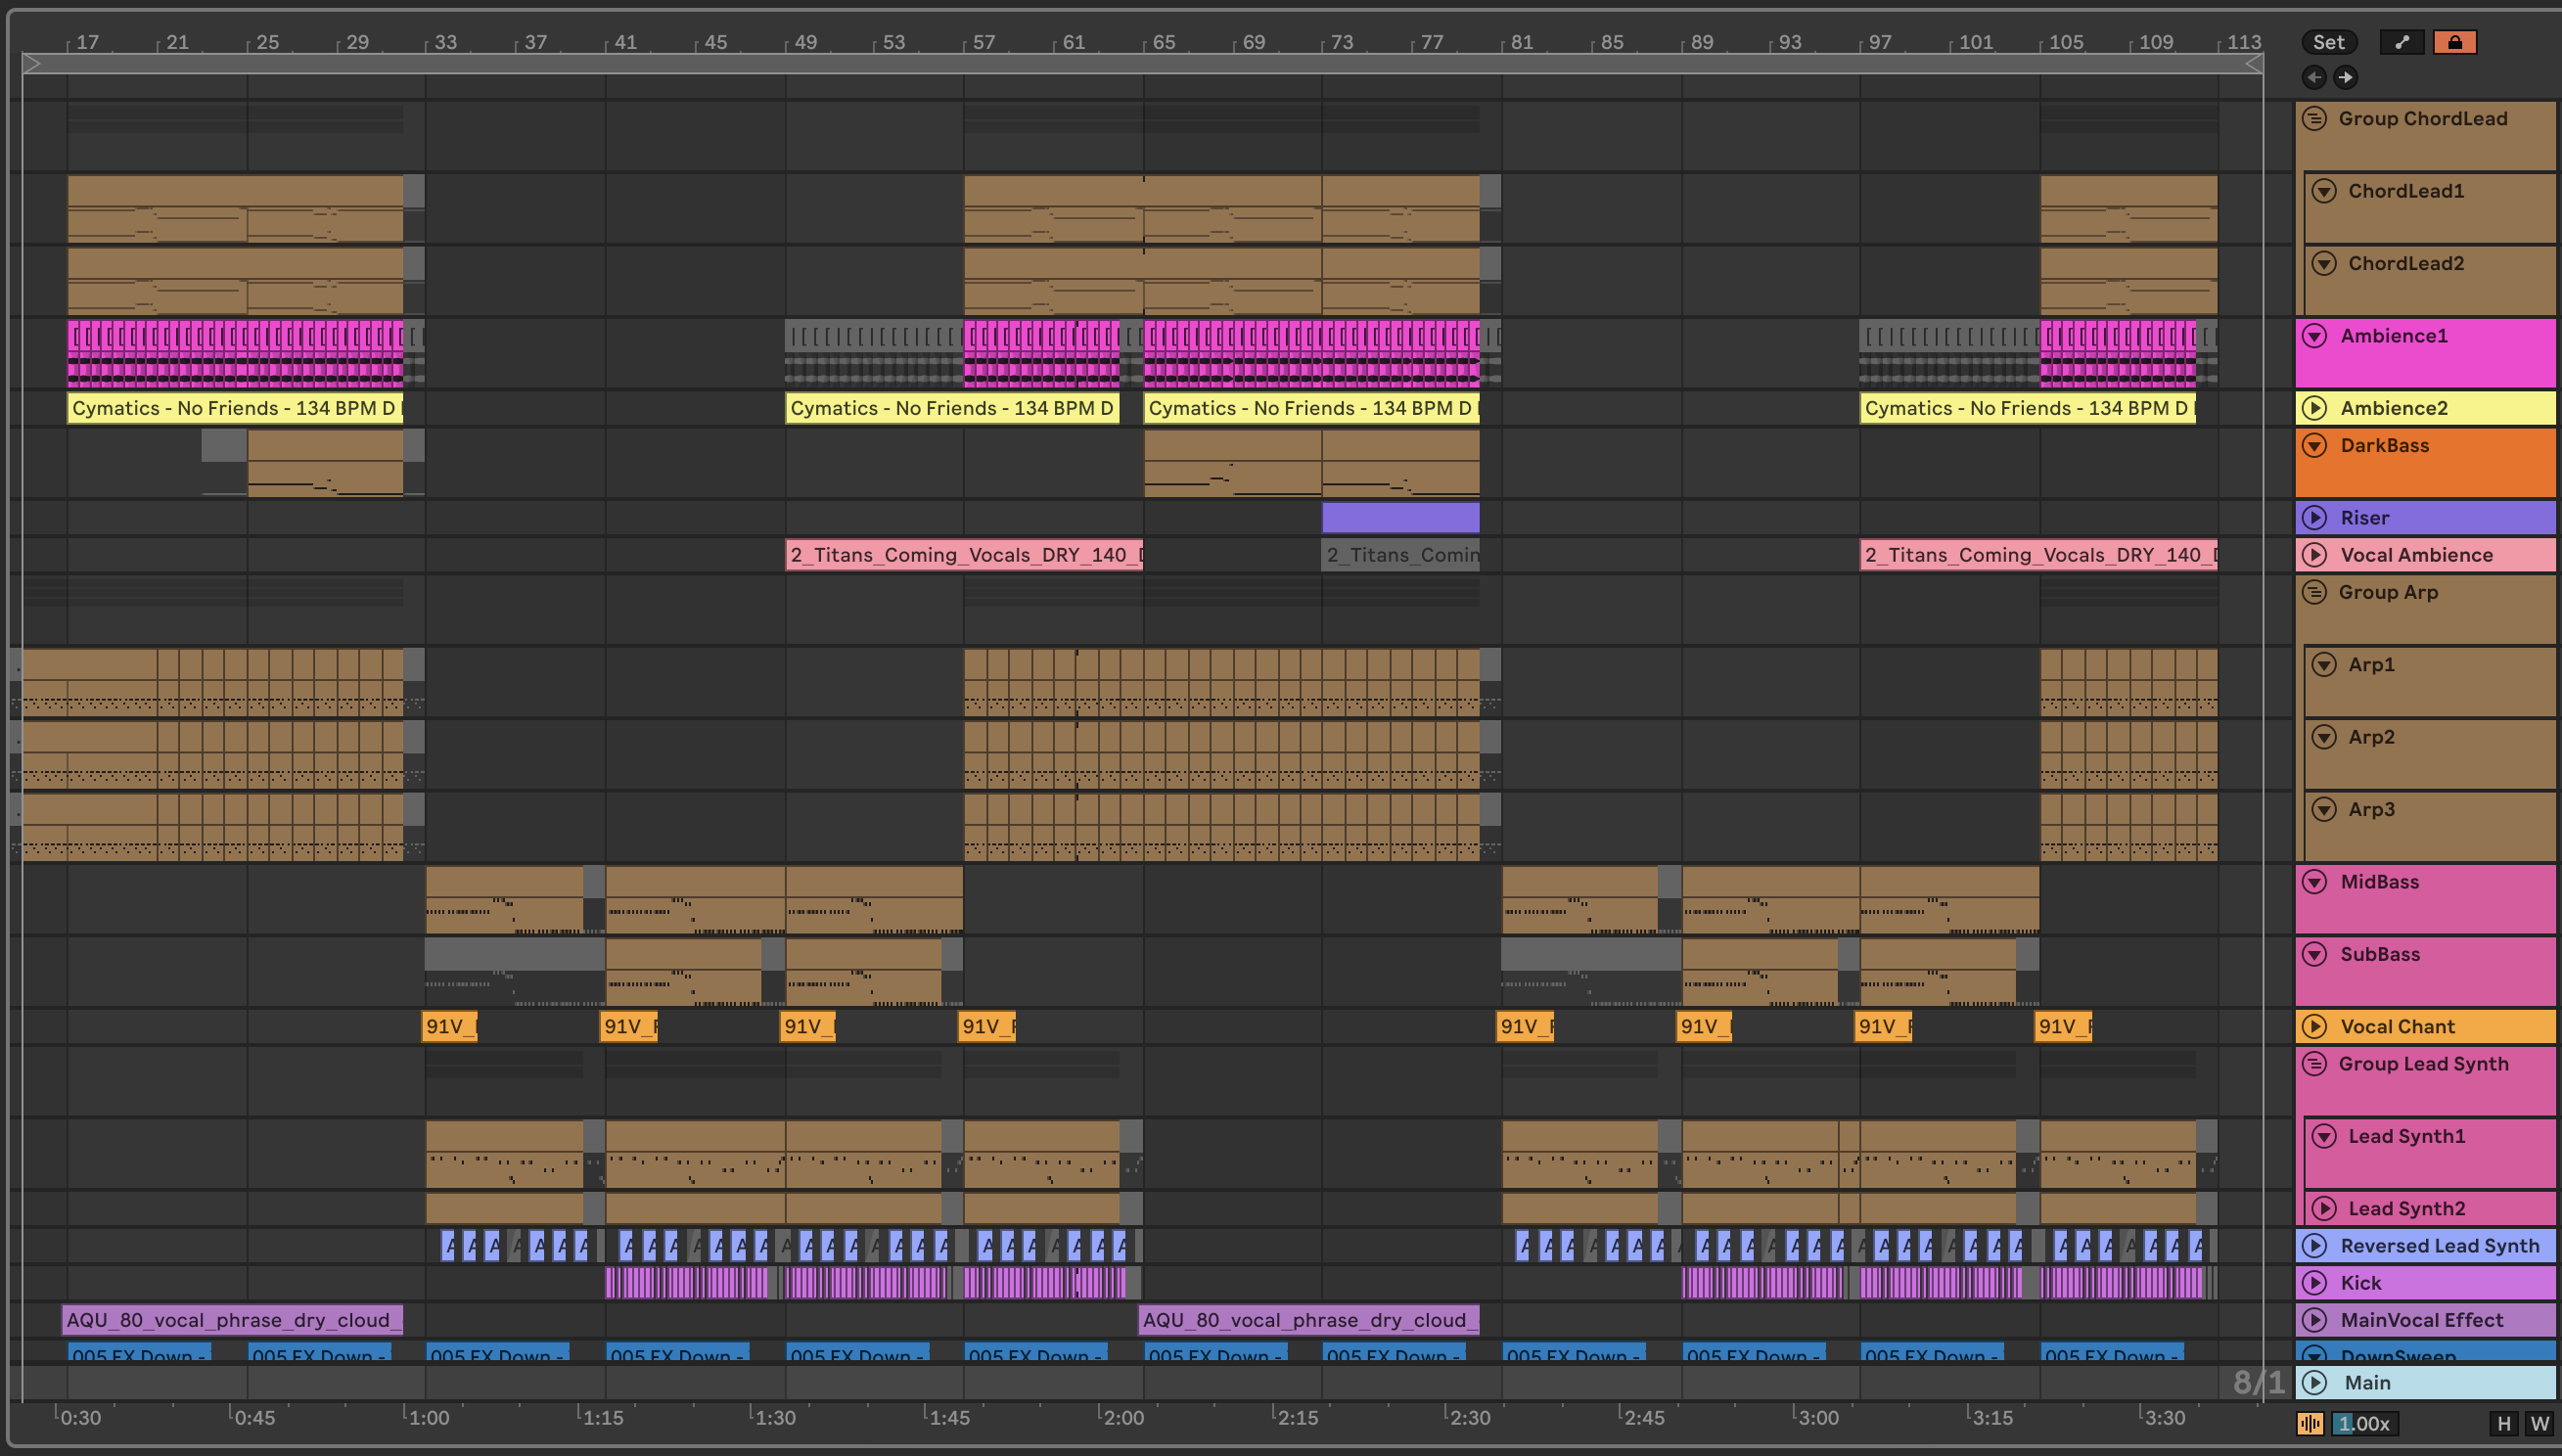The height and width of the screenshot is (1456, 2562).
Task: Unfold the SubBass track
Action: coord(2314,955)
